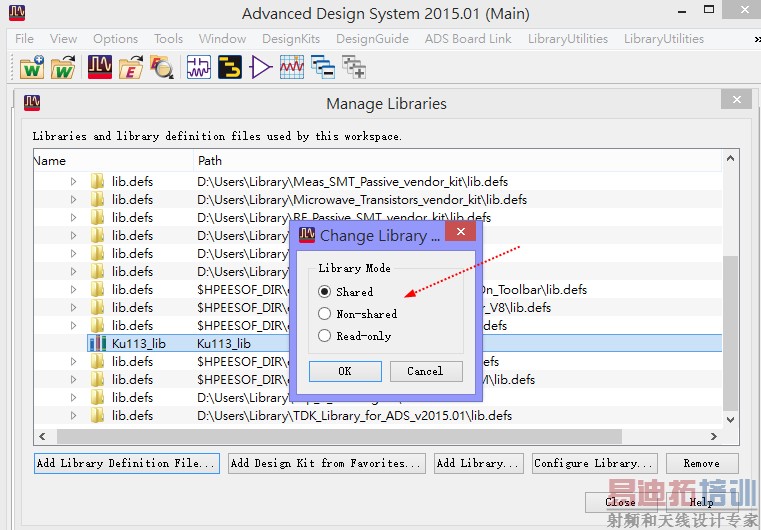
Task: Click the Open Example folder icon
Action: click(131, 67)
